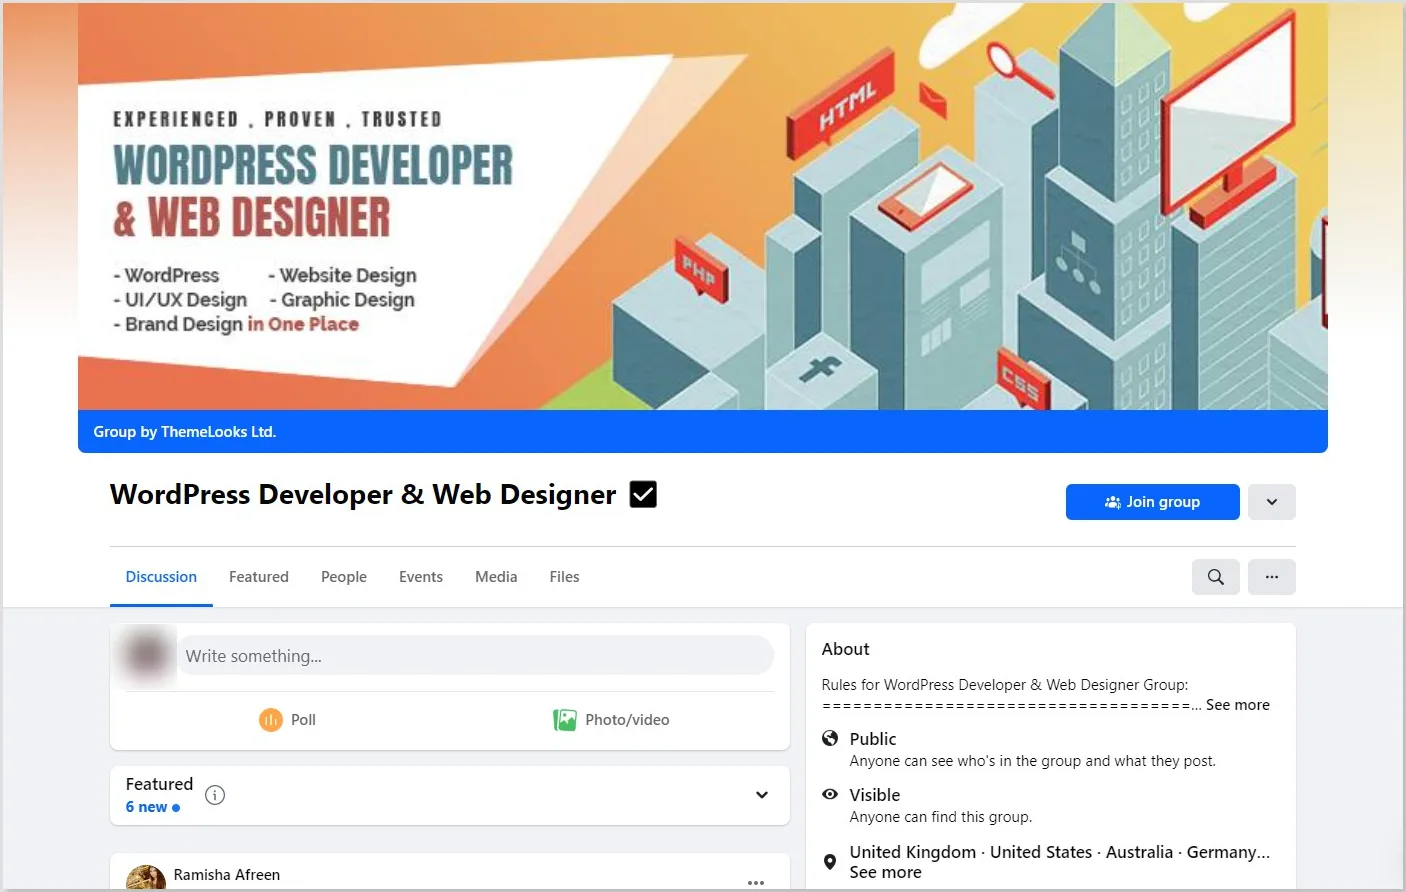Screen dimensions: 1406x892
Task: Expand the Featured section chevron
Action: coord(762,795)
